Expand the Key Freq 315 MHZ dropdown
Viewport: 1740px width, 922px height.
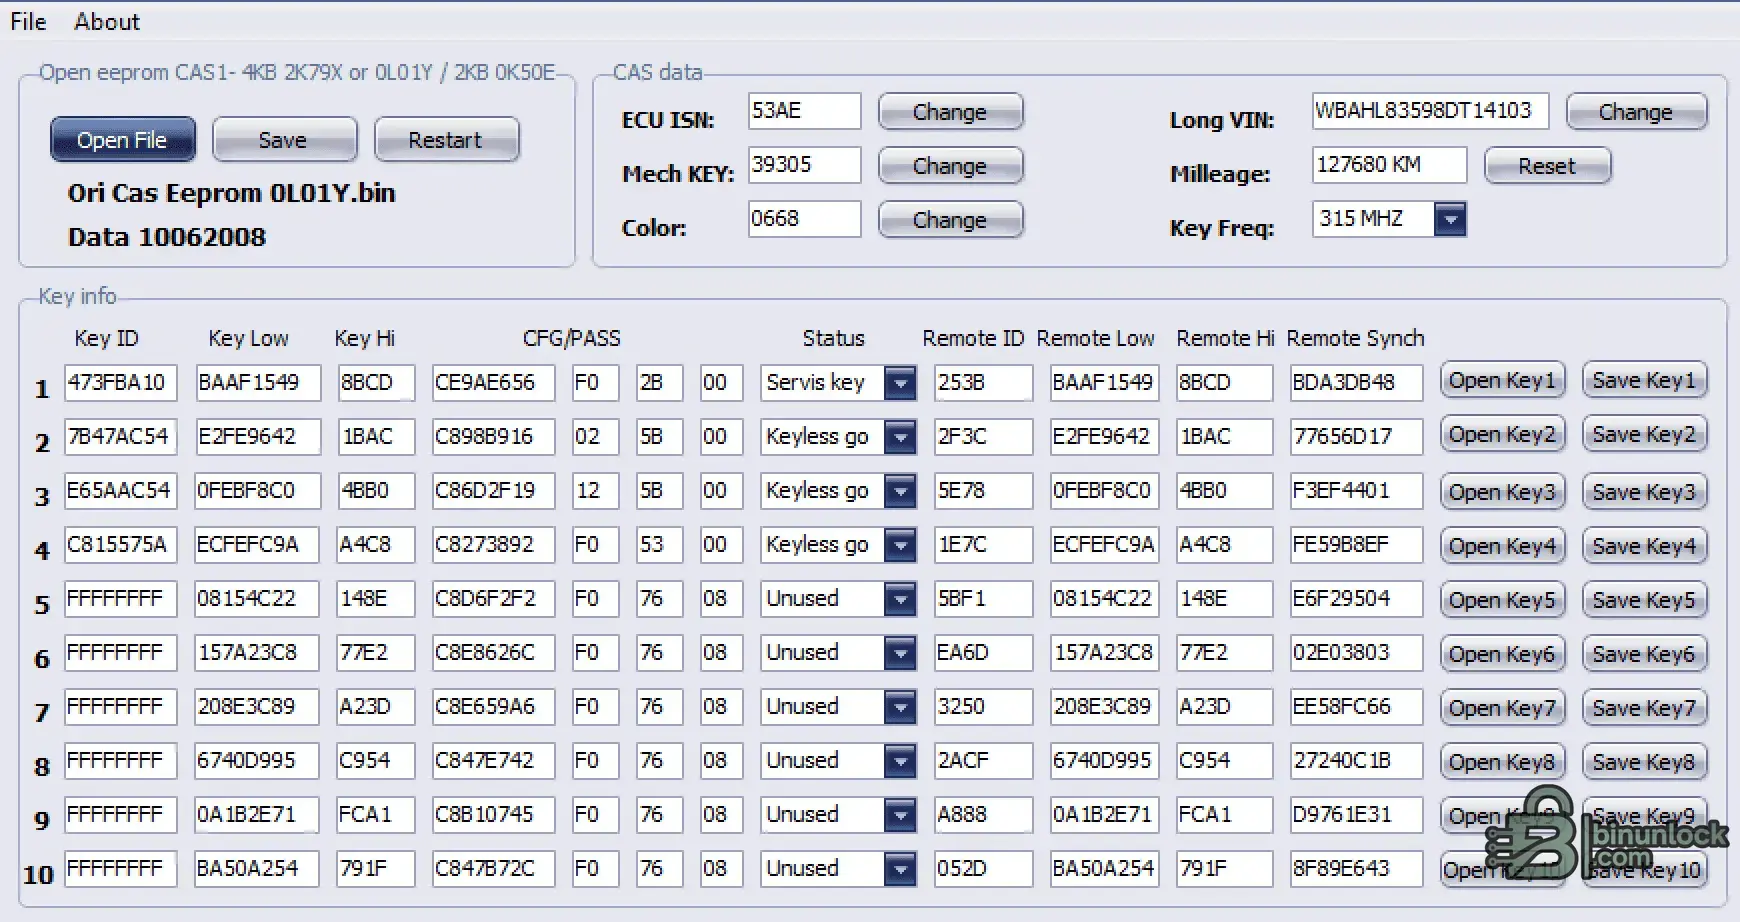[x=1449, y=219]
